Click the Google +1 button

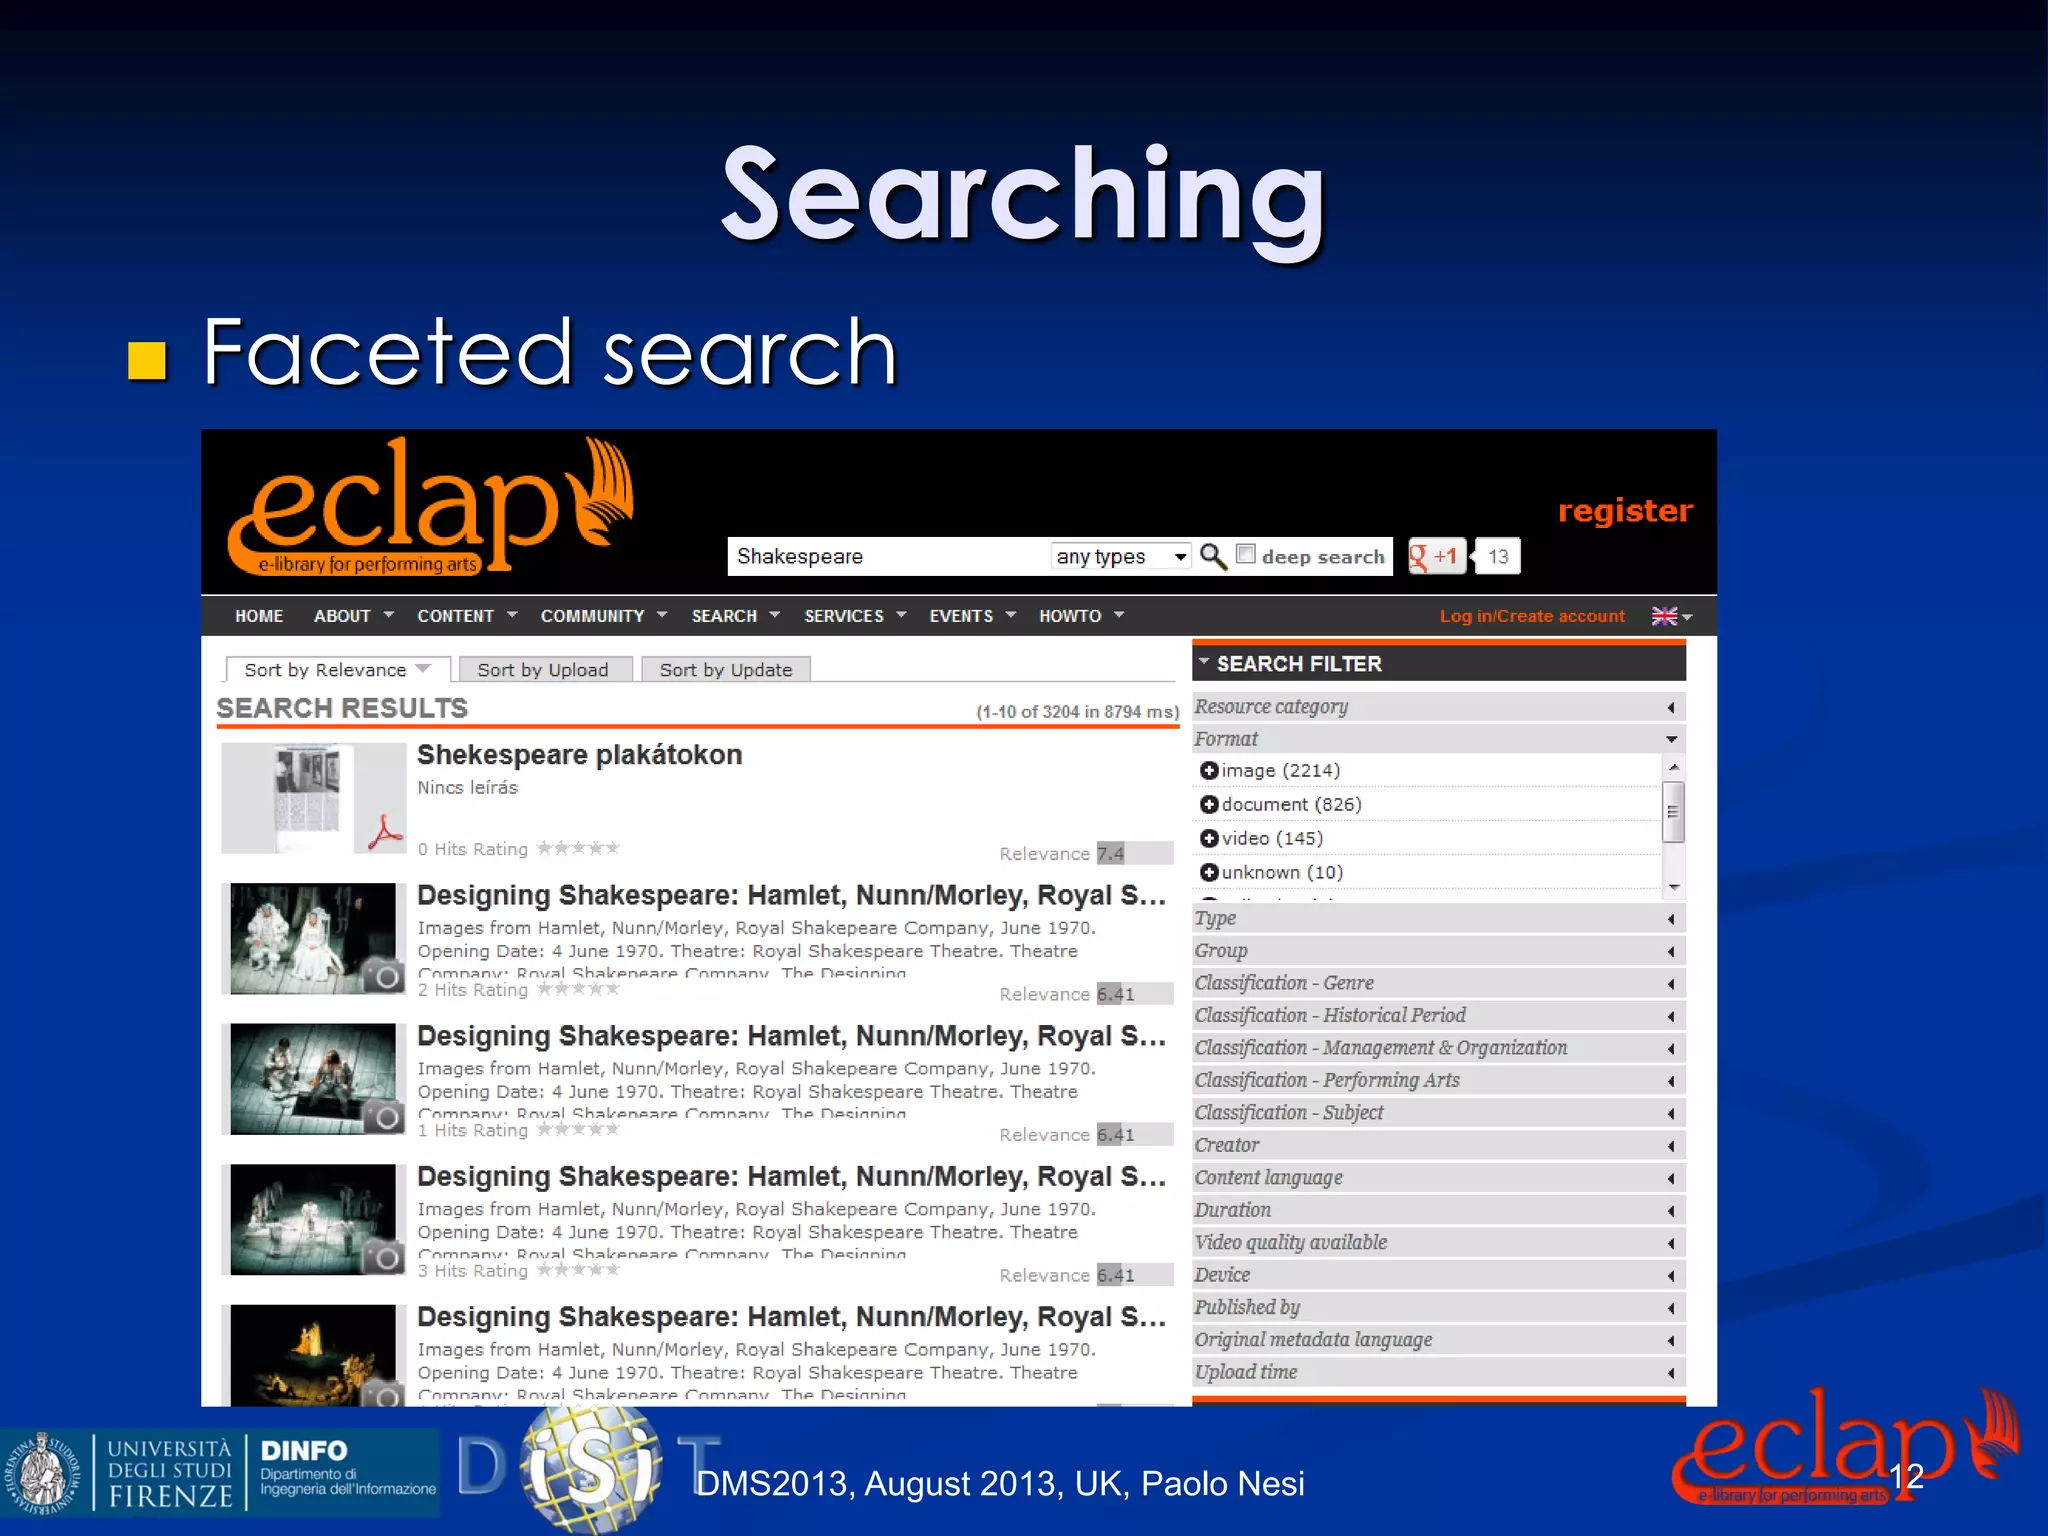[1436, 556]
